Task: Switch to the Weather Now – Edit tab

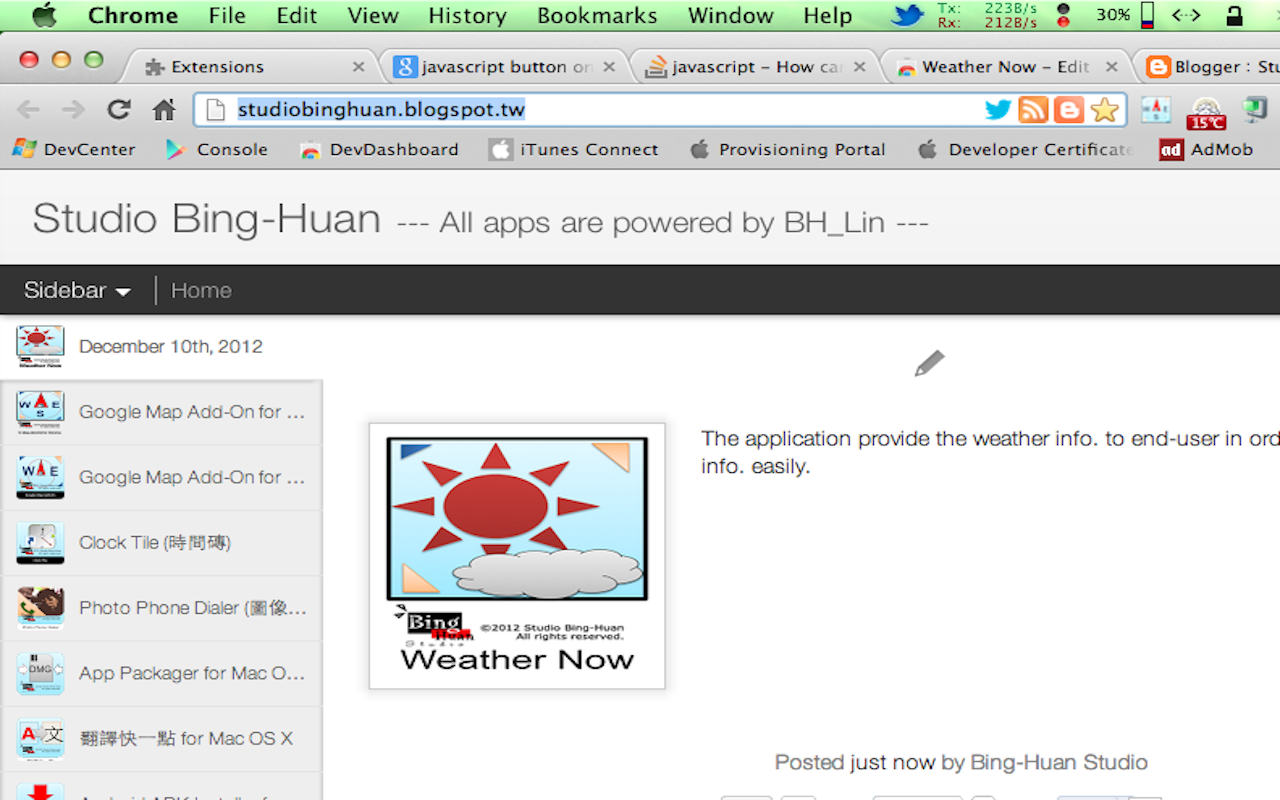Action: tap(1005, 66)
